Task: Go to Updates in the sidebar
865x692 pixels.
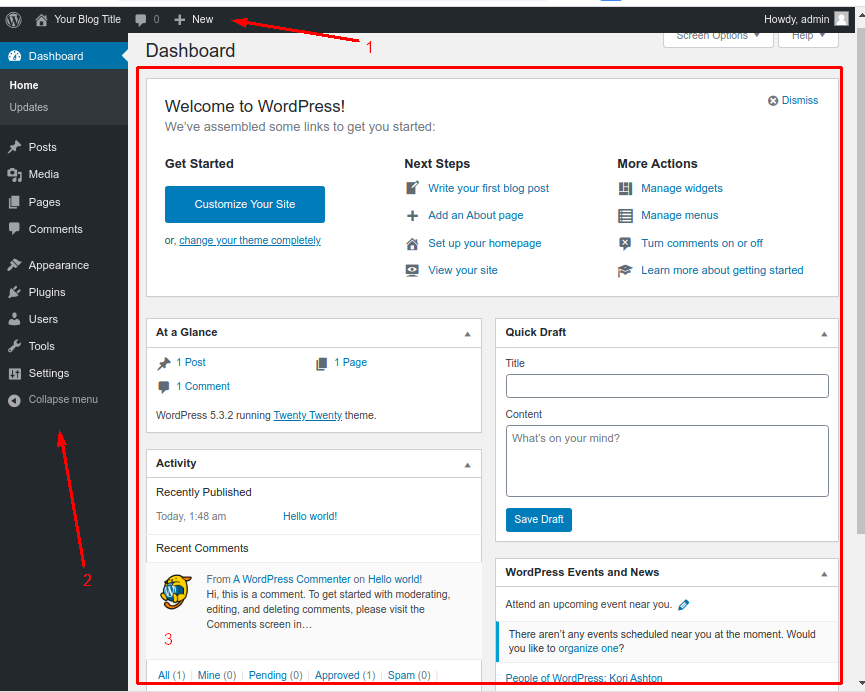Action: coord(29,107)
